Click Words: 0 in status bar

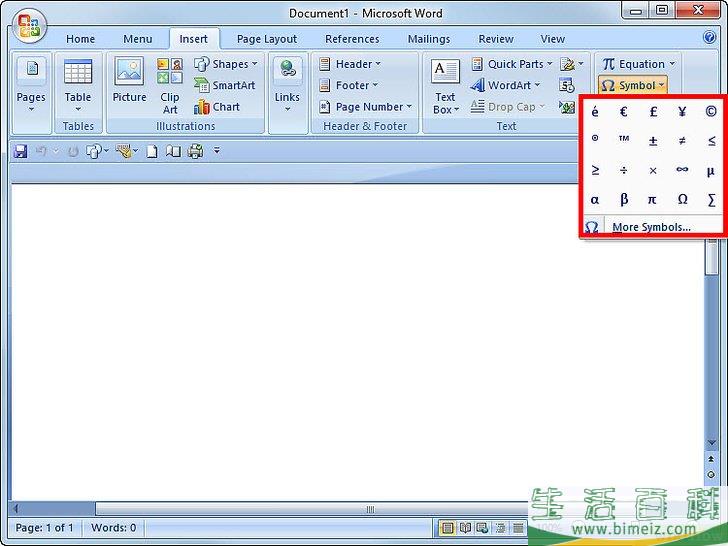[114, 528]
